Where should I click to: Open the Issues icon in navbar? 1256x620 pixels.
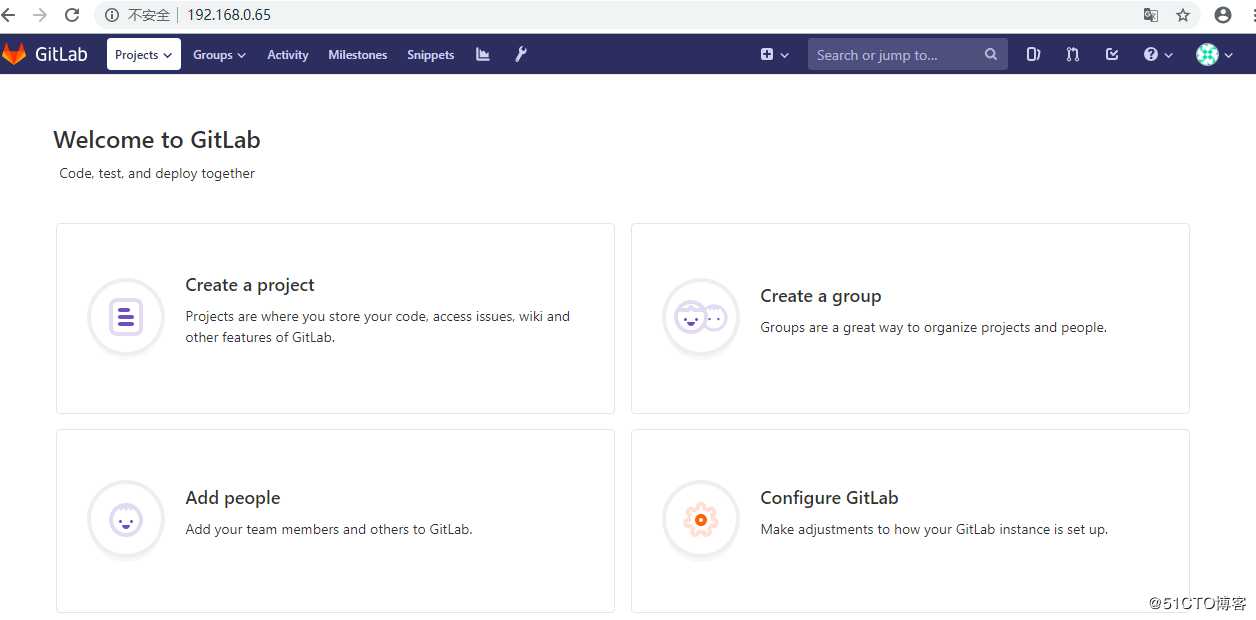coord(1033,54)
